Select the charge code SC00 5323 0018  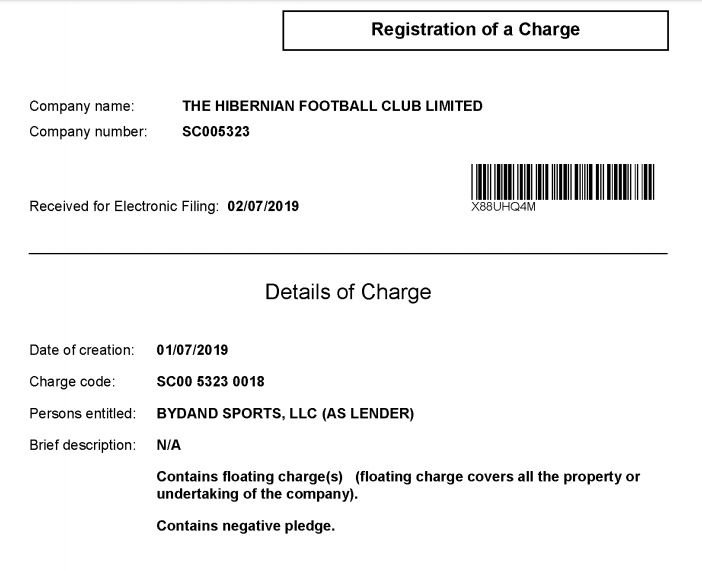click(210, 382)
